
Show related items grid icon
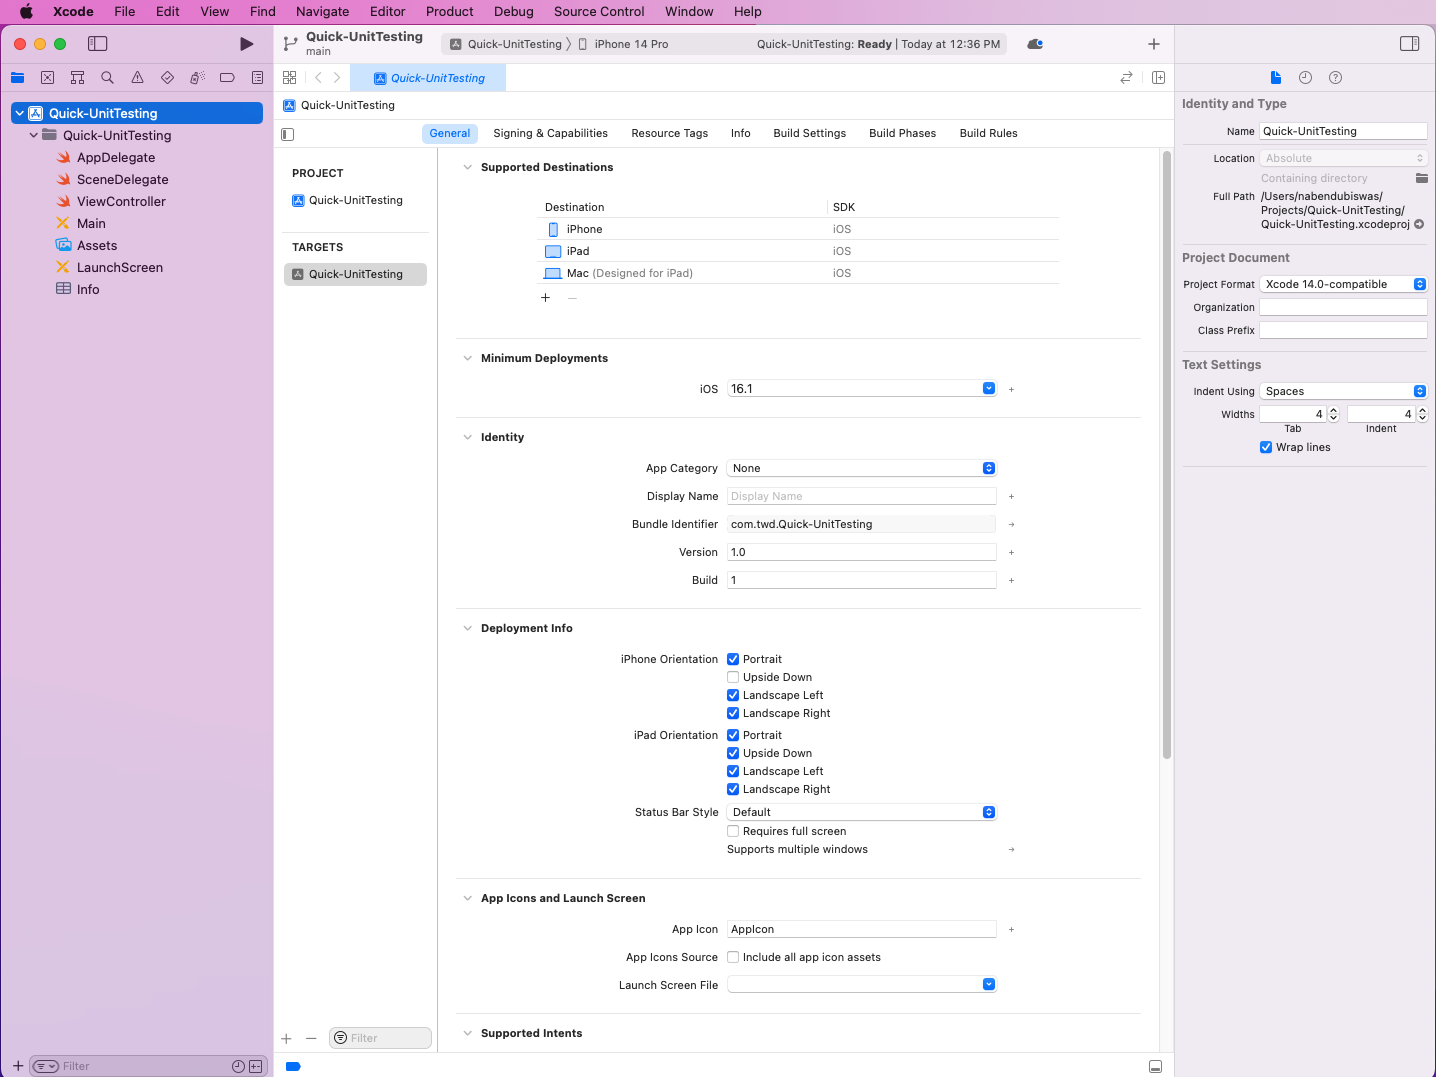pos(290,77)
